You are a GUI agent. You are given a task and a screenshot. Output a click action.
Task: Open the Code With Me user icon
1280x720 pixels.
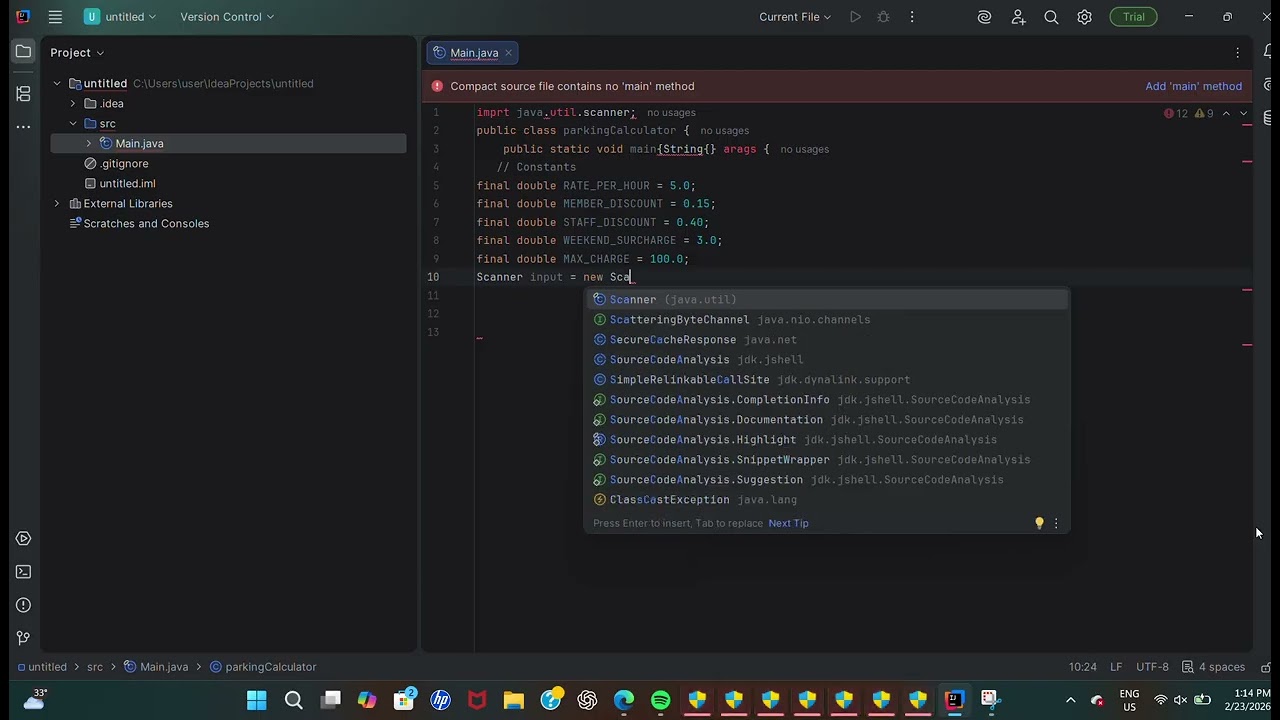(1018, 17)
